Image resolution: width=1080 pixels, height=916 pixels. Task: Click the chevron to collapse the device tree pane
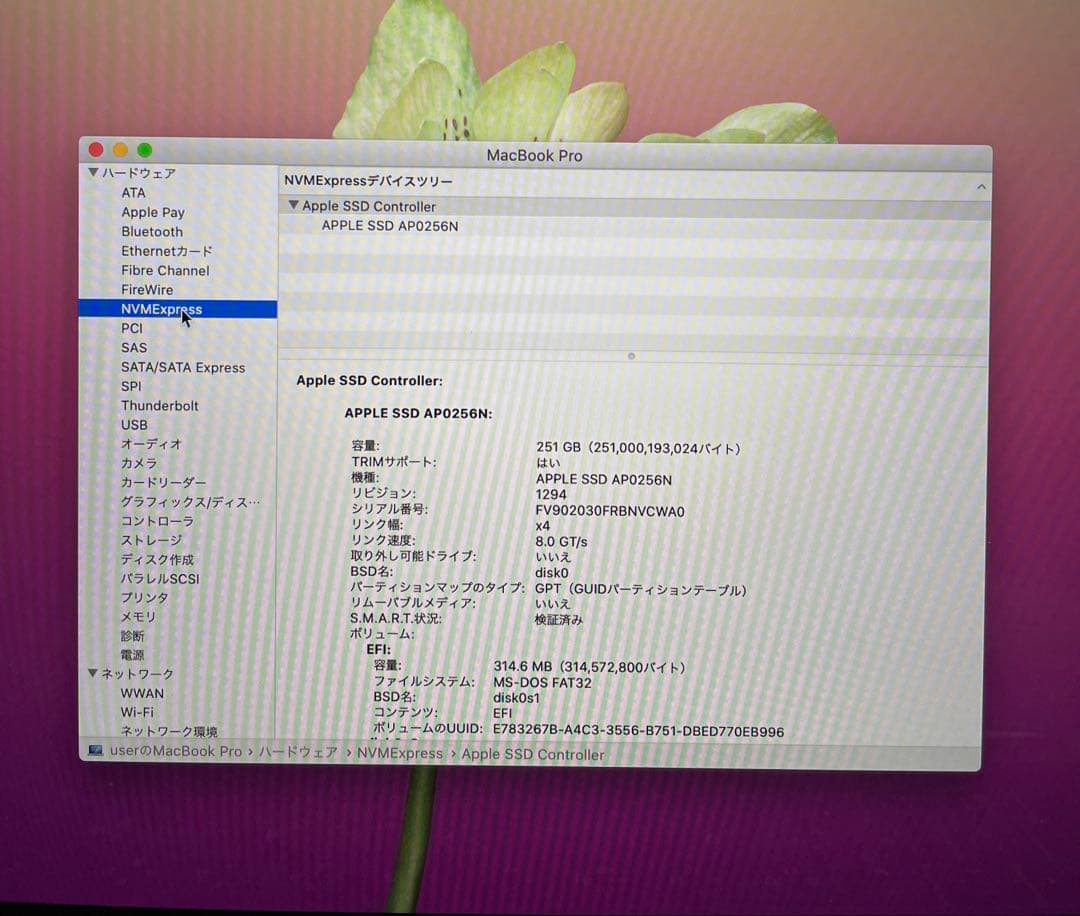coord(981,186)
